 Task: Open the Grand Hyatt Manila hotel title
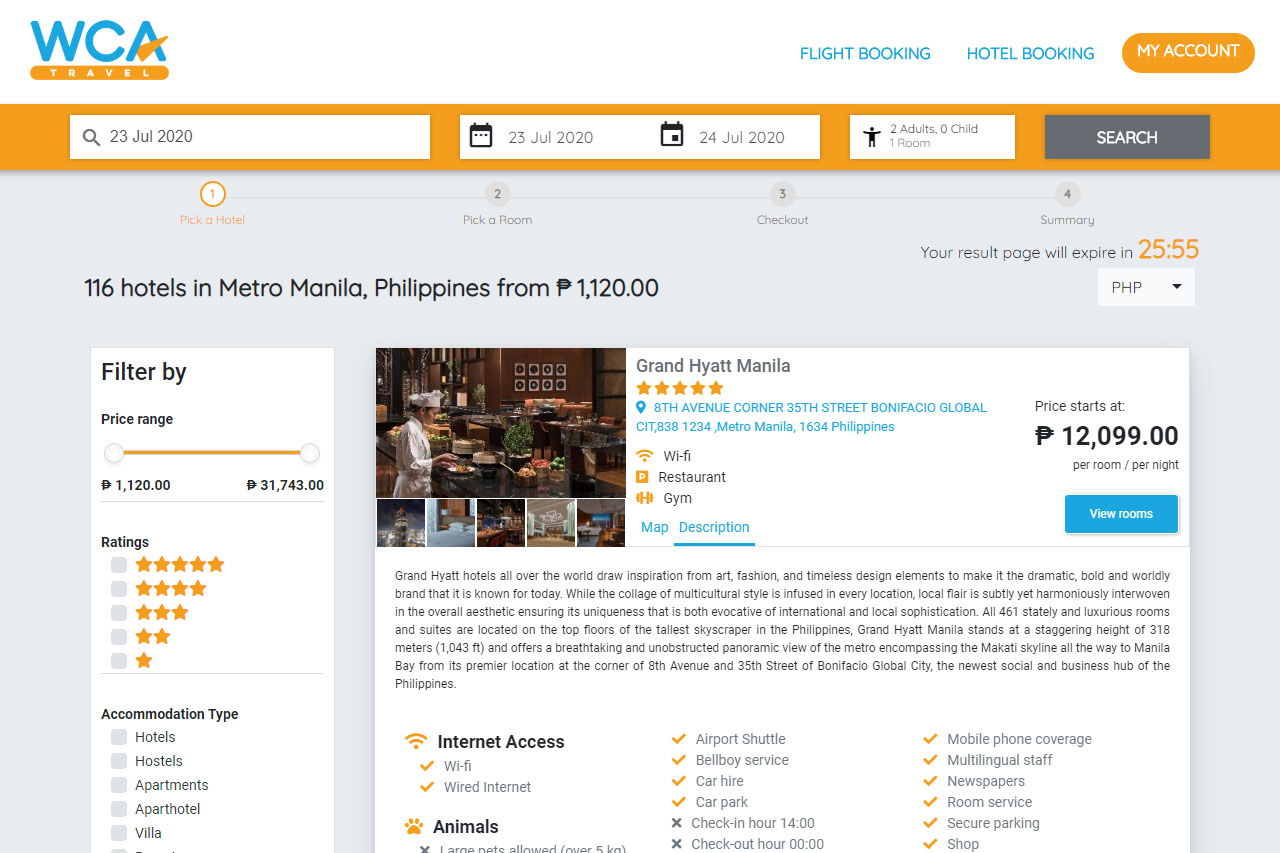713,366
